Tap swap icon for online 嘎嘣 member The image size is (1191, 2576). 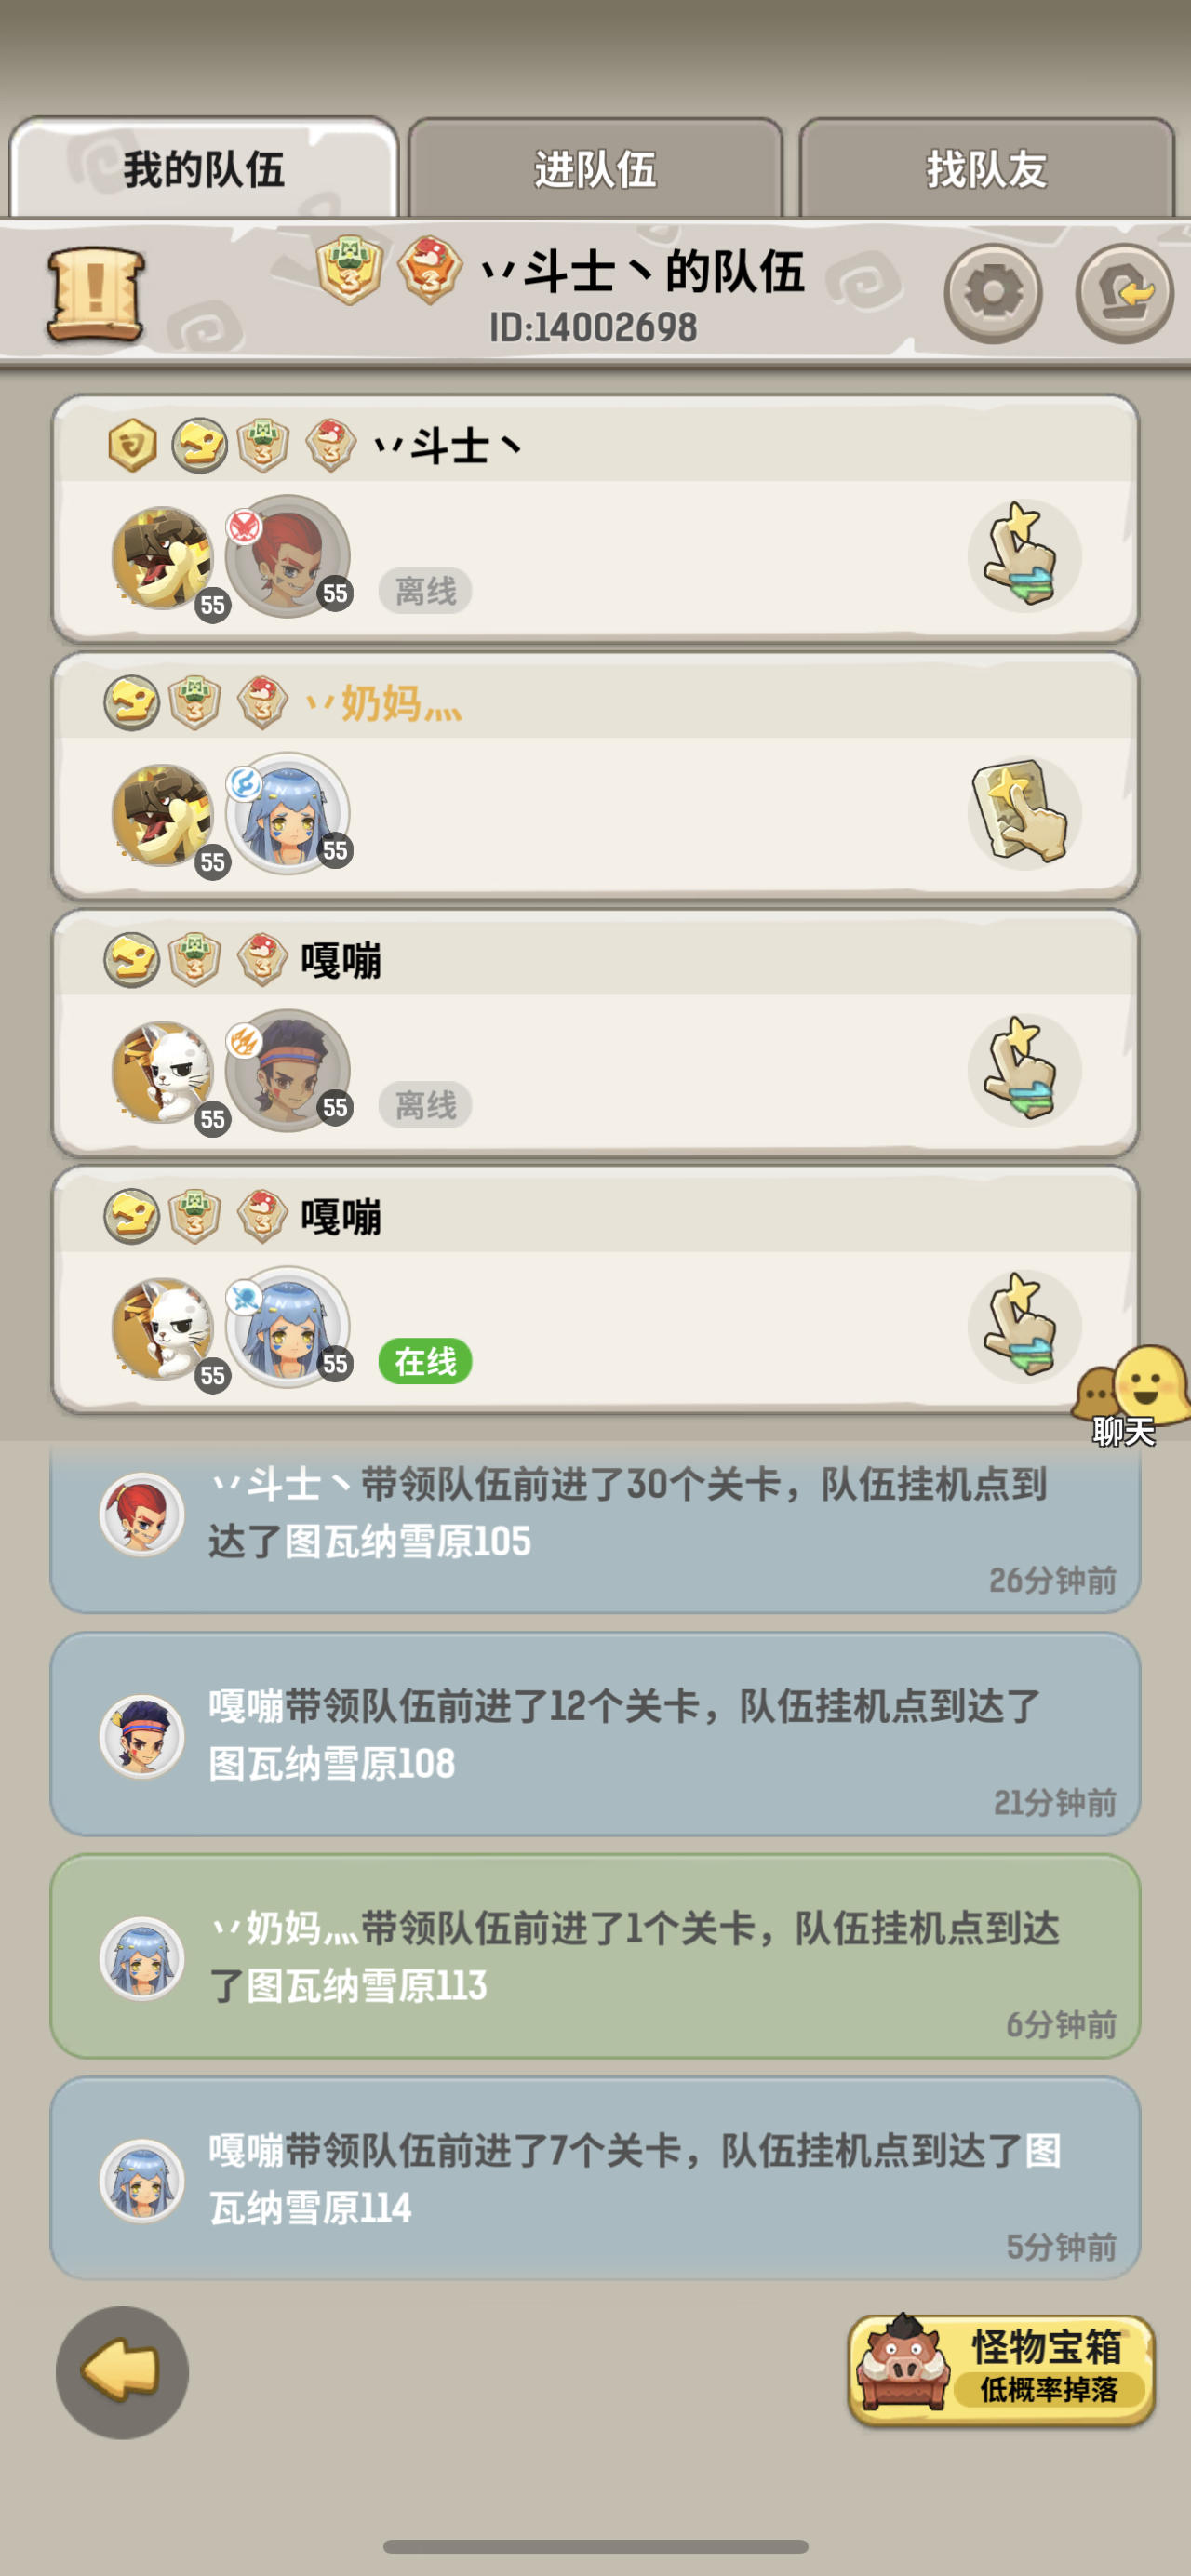1024,1326
